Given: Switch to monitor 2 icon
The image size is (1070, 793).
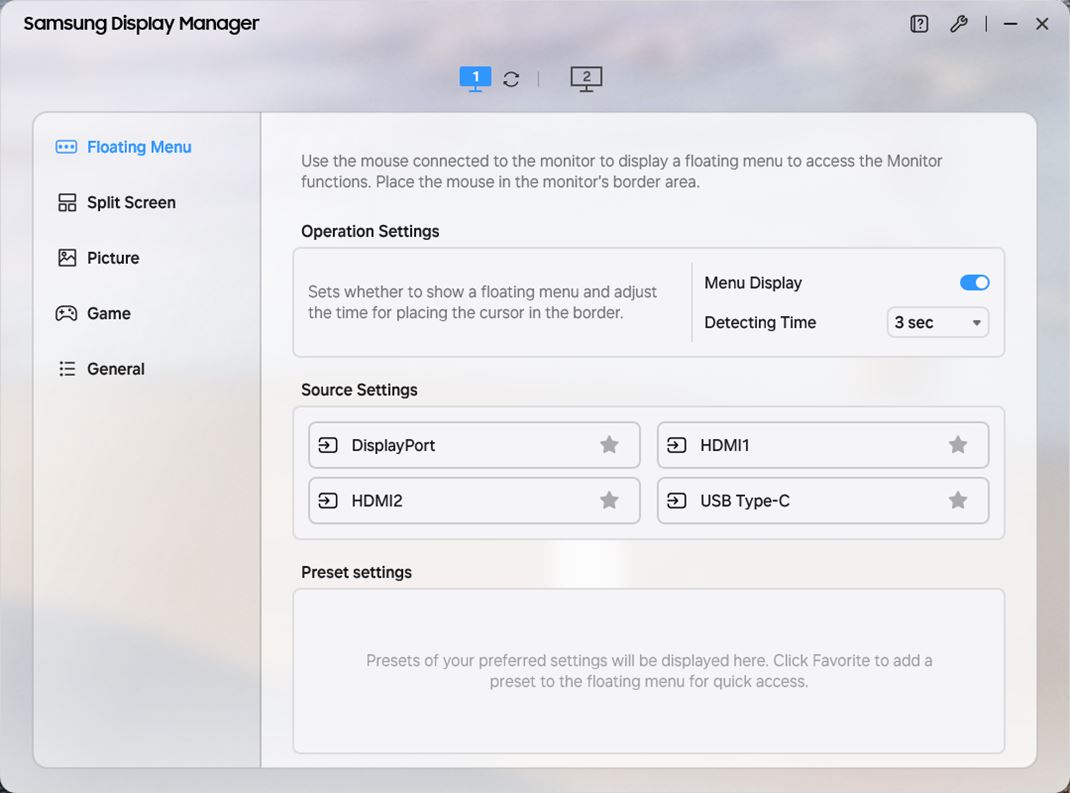Looking at the screenshot, I should 586,79.
